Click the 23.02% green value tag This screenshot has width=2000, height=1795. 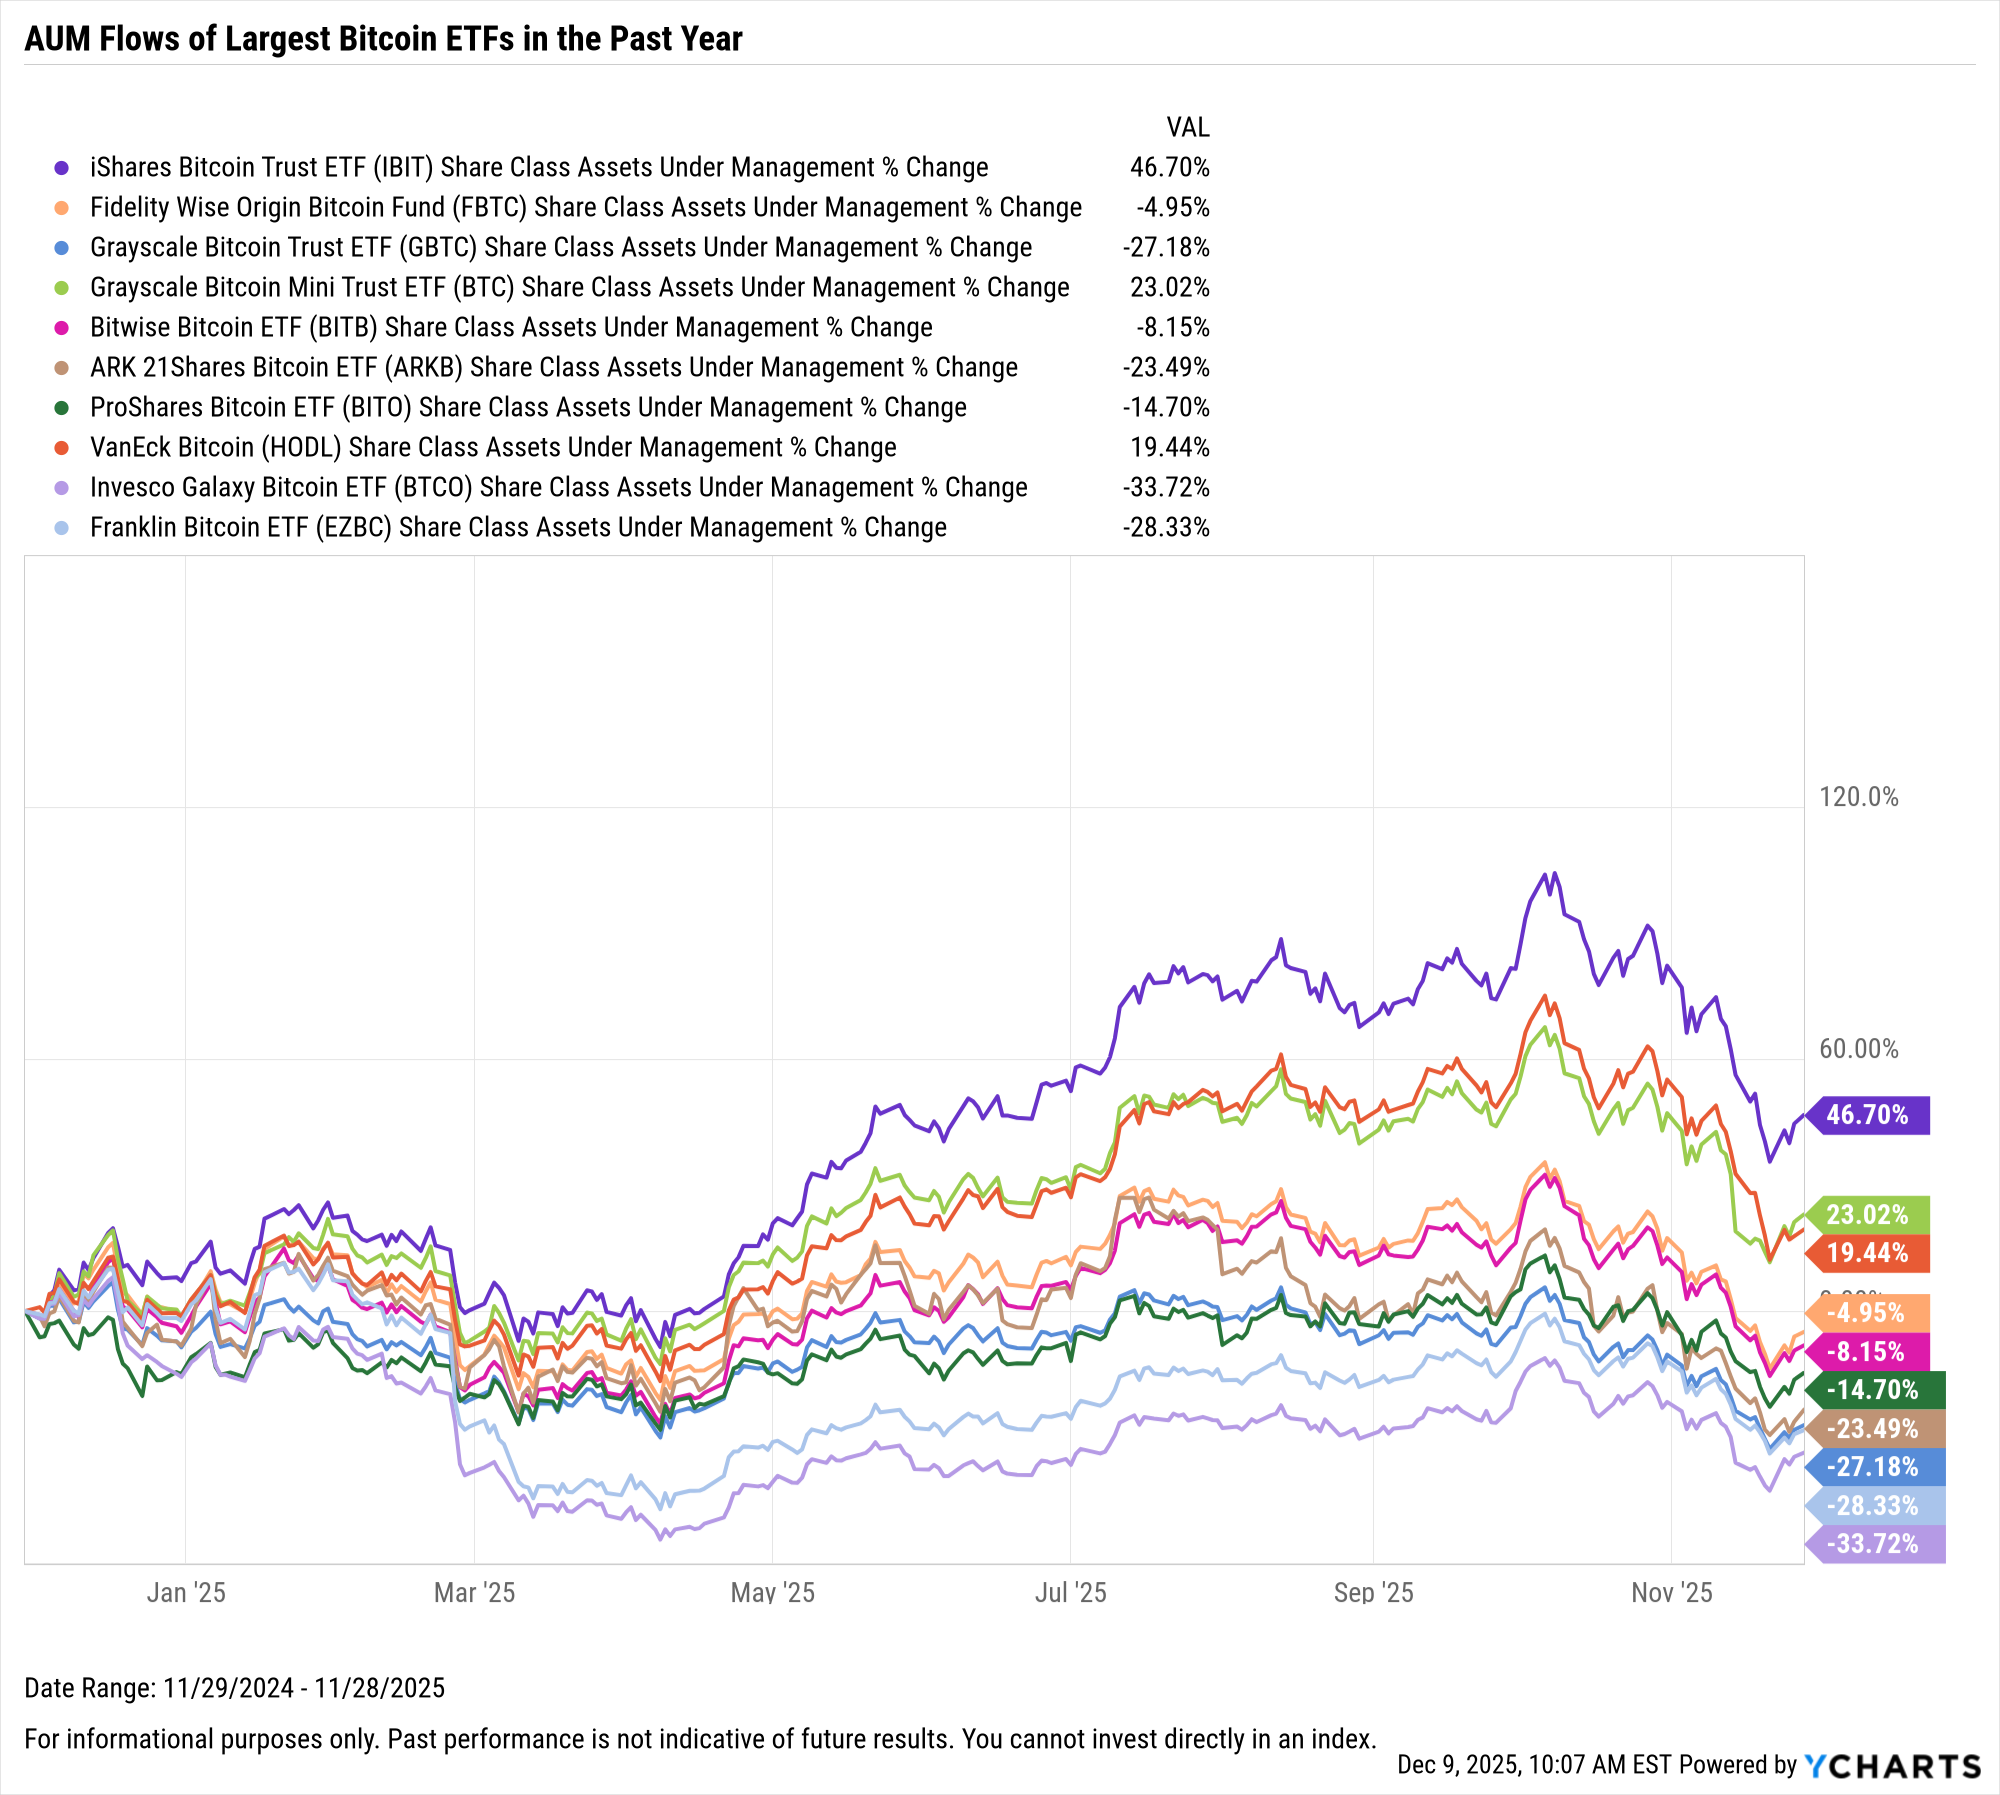tap(1867, 1215)
